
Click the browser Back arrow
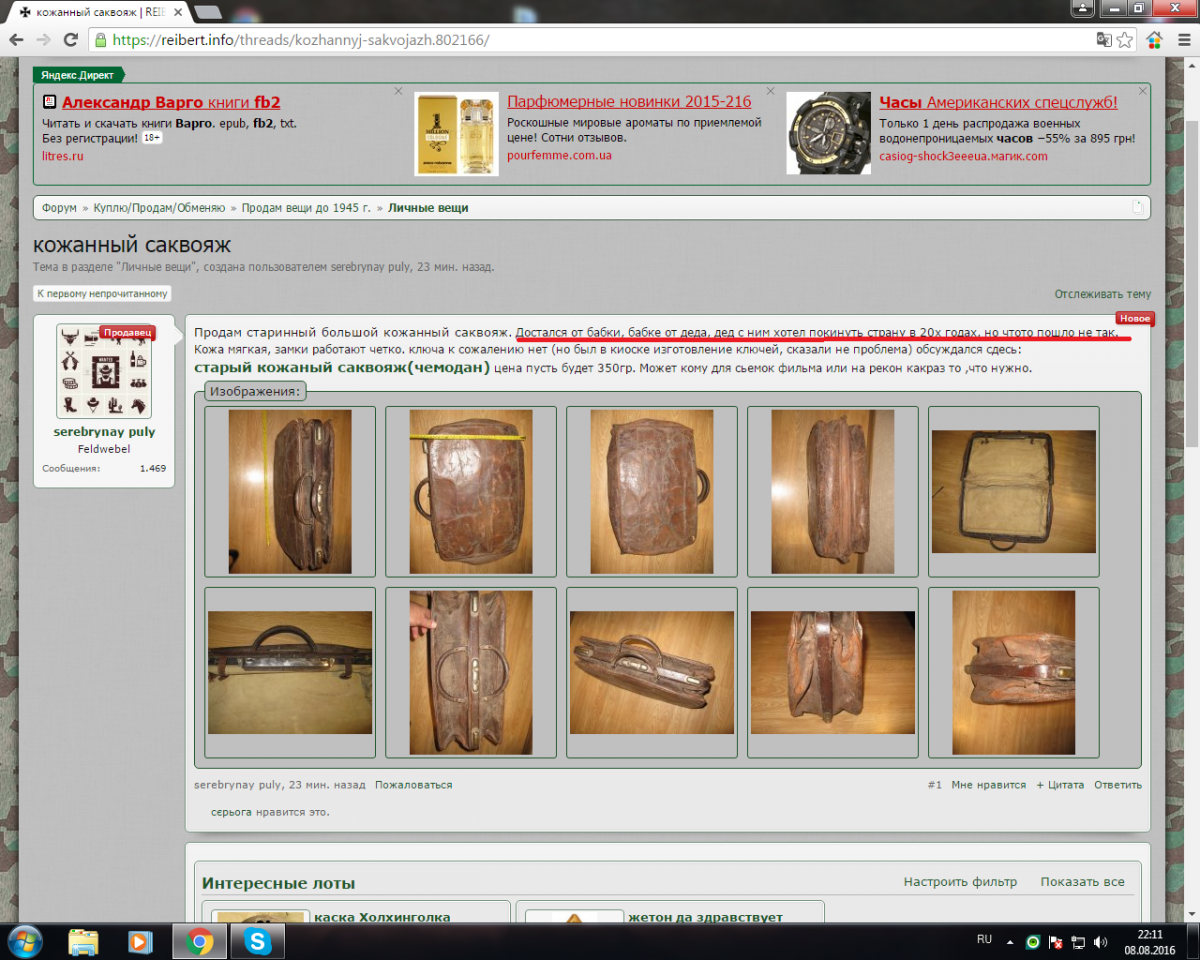(x=16, y=40)
